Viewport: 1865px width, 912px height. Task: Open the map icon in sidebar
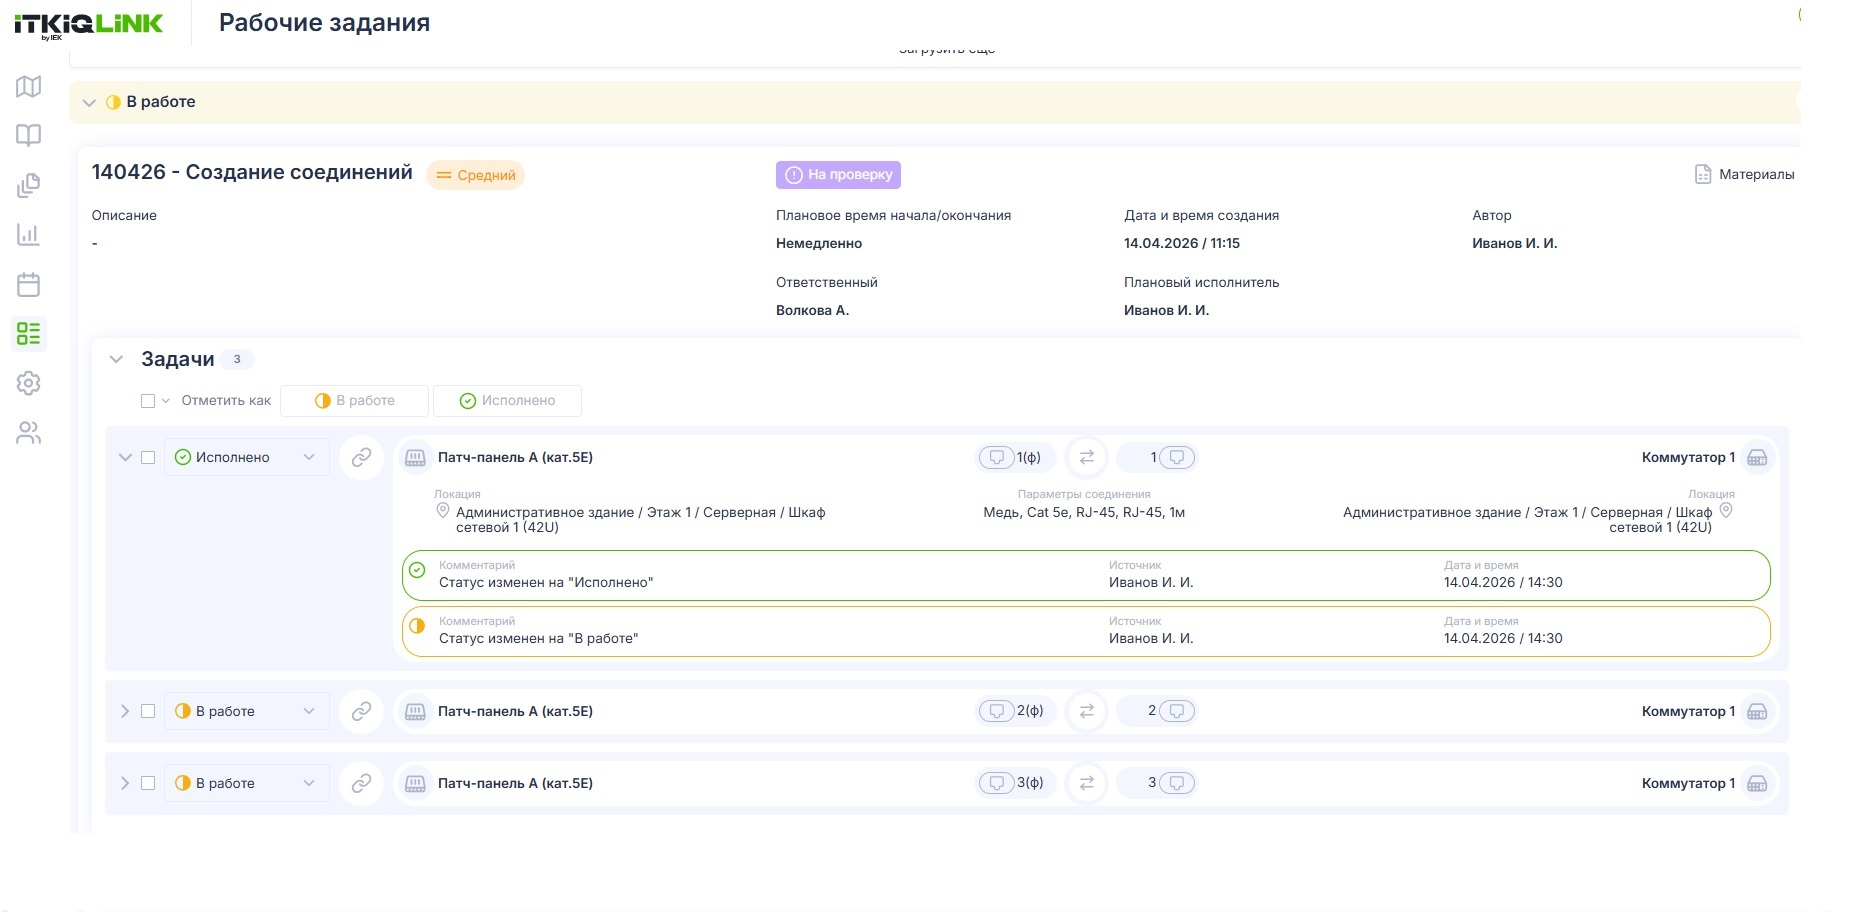pos(29,87)
